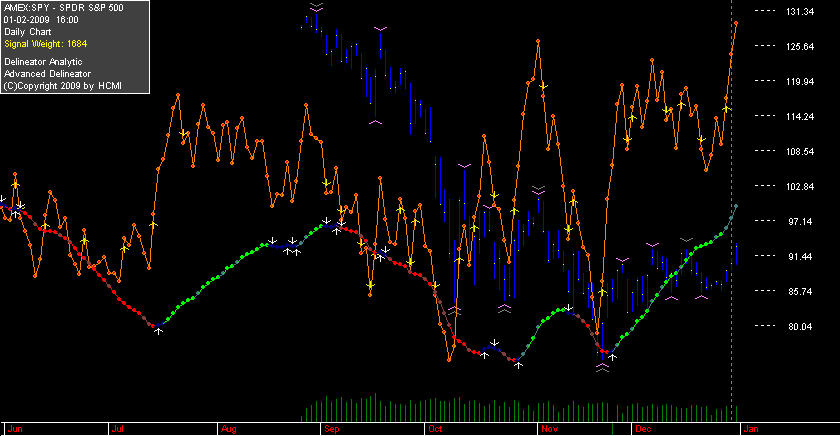Image resolution: width=840 pixels, height=436 pixels.
Task: Click the 91.44 price axis label
Action: [x=800, y=257]
